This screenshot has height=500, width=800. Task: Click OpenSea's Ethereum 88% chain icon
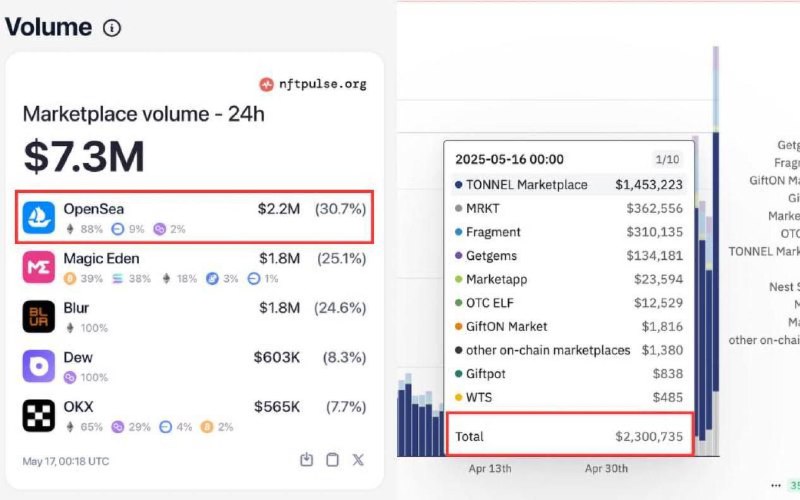70,229
